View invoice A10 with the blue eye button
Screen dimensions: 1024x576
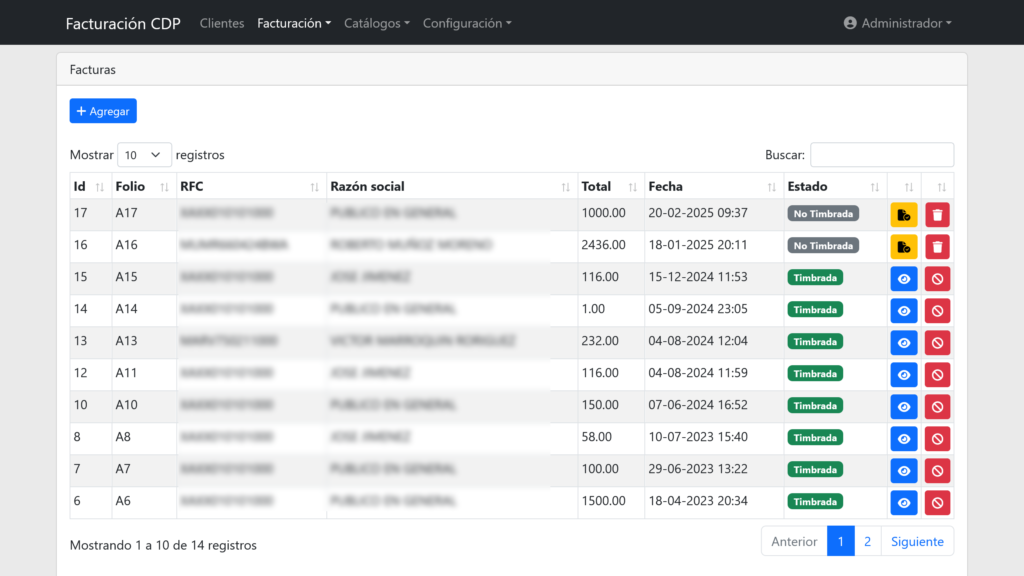point(903,407)
